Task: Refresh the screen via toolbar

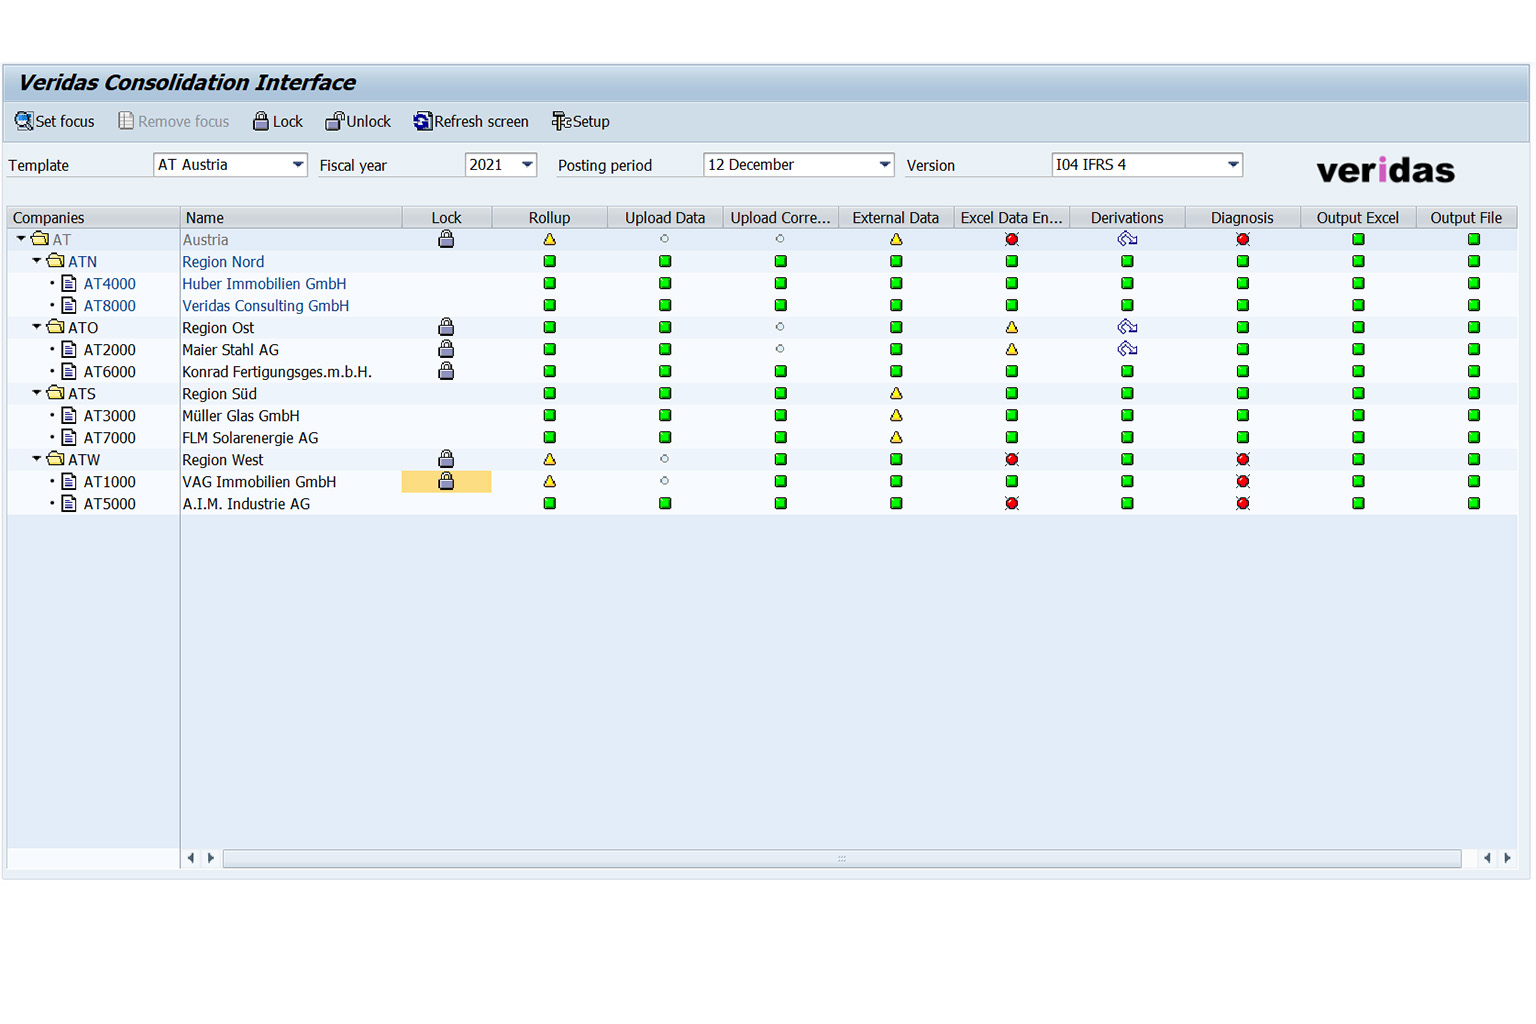Action: click(x=423, y=122)
